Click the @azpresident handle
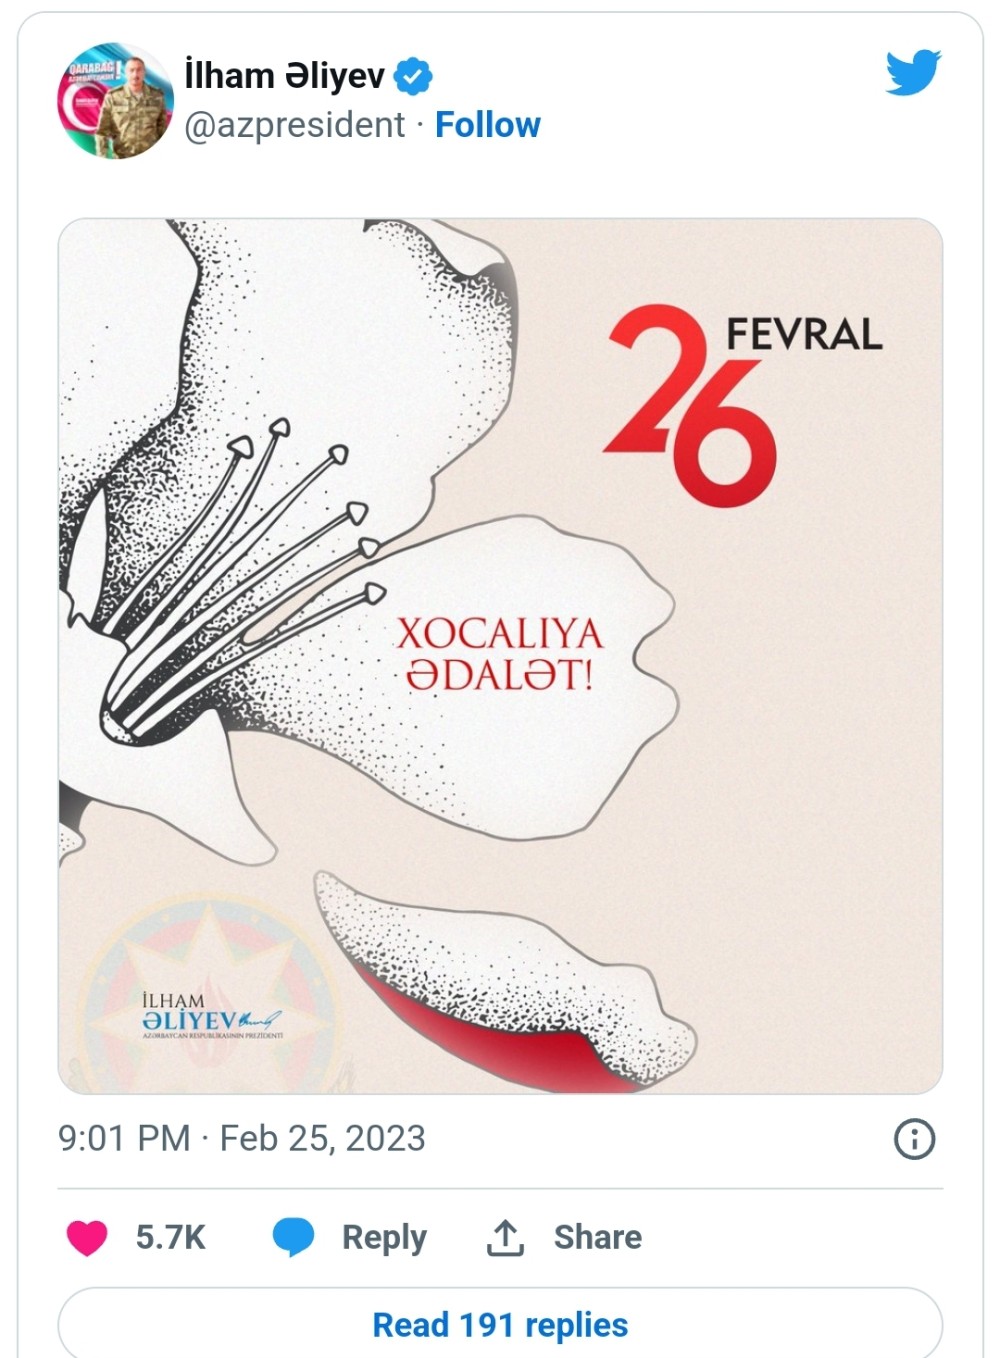This screenshot has width=1000, height=1358. 295,125
